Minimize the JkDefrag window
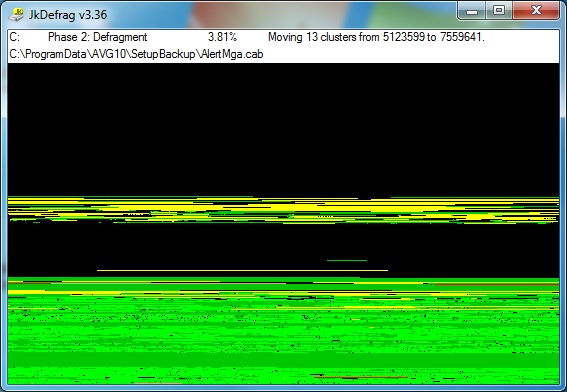Viewport: 567px width, 392px height. pyautogui.click(x=472, y=10)
